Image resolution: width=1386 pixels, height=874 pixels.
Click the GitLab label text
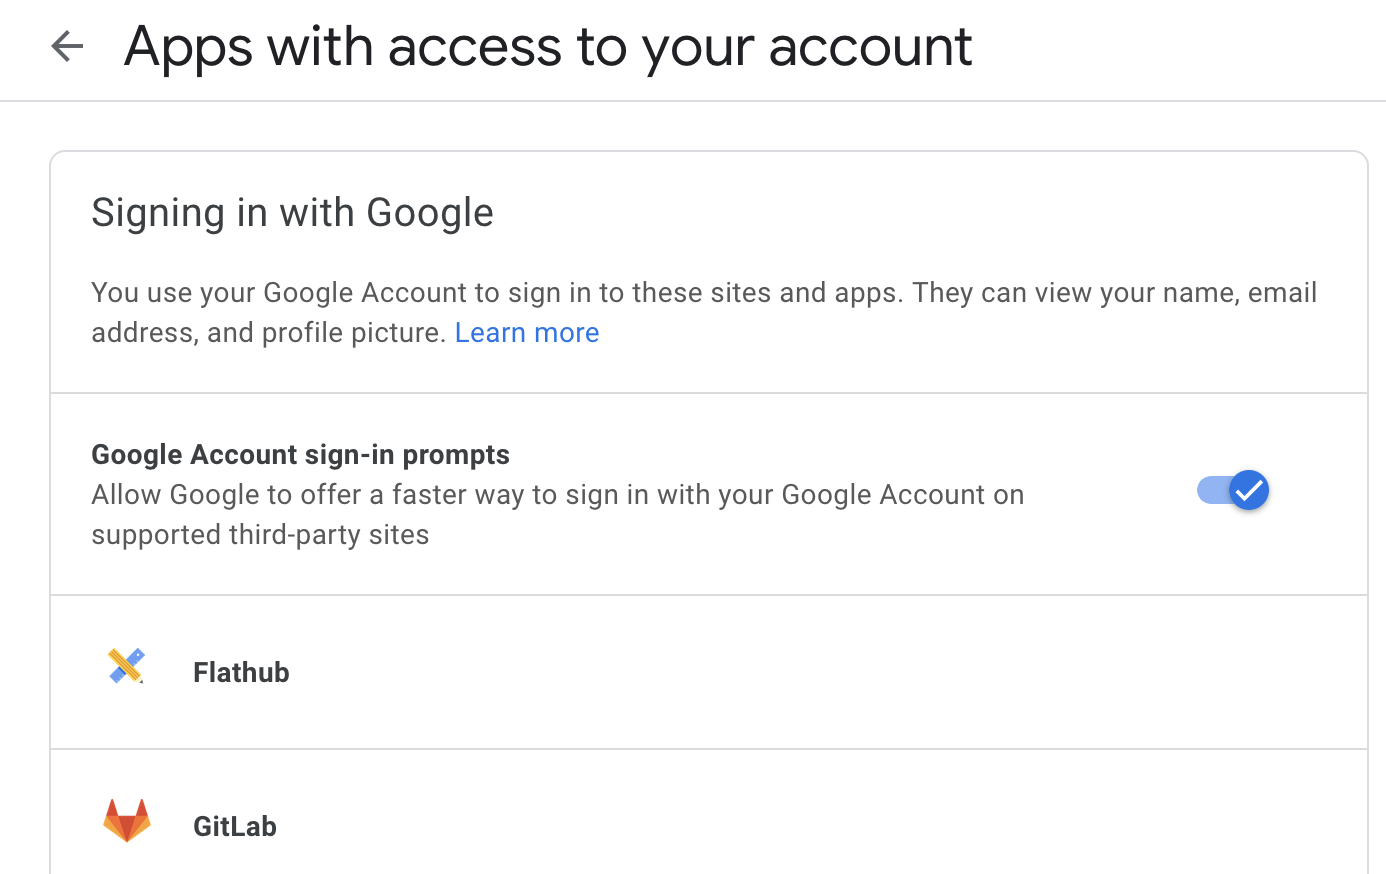click(234, 825)
